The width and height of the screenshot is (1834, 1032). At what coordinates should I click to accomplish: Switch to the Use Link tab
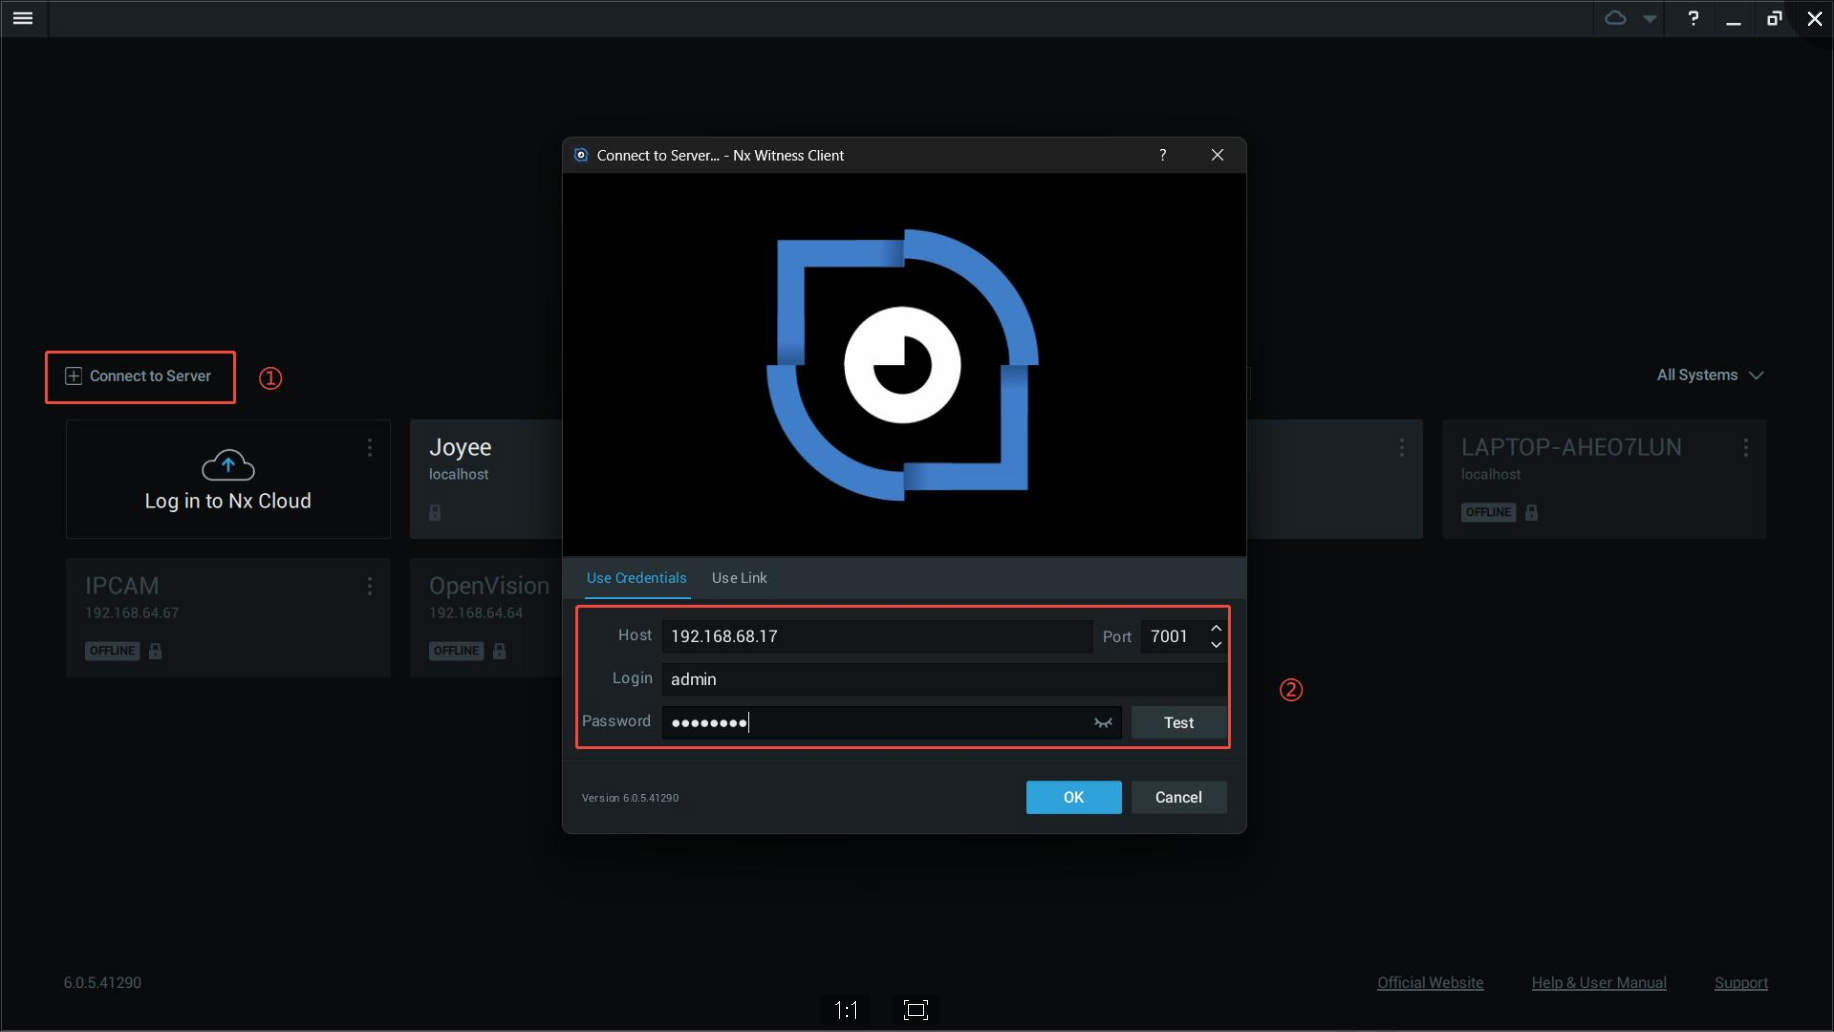point(740,578)
